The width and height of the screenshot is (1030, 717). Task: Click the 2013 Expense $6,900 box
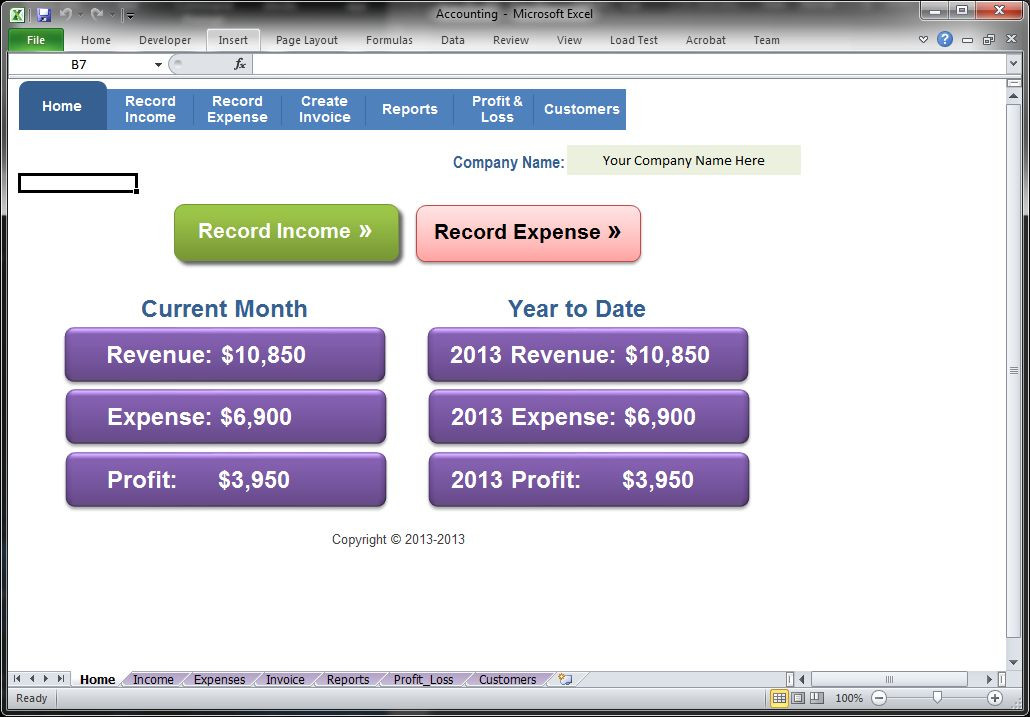click(x=589, y=417)
